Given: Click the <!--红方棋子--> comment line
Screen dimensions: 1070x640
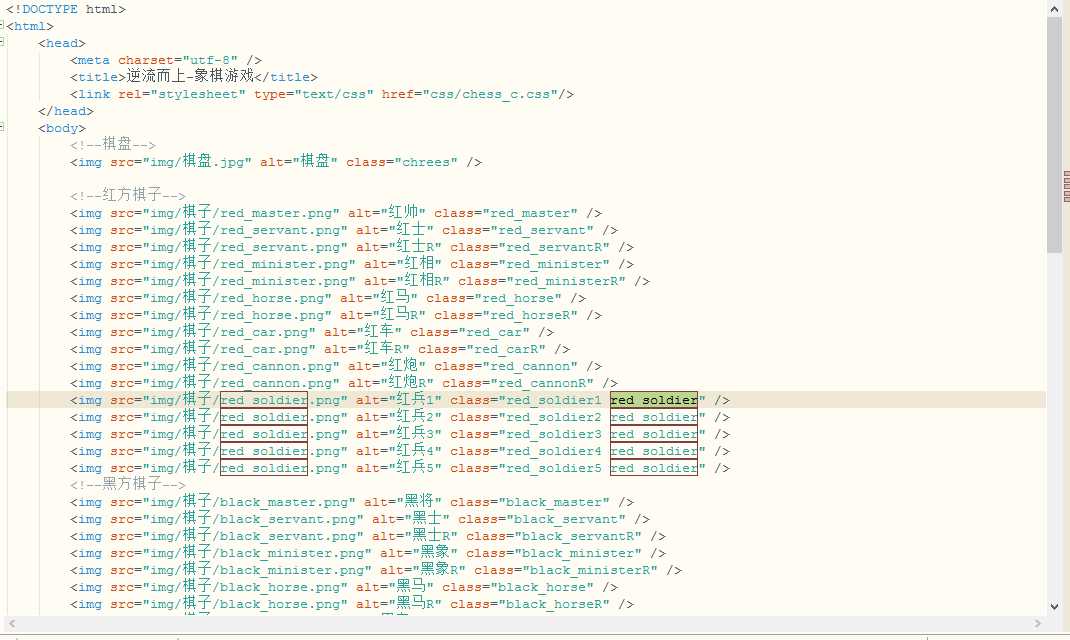Looking at the screenshot, I should [x=128, y=196].
